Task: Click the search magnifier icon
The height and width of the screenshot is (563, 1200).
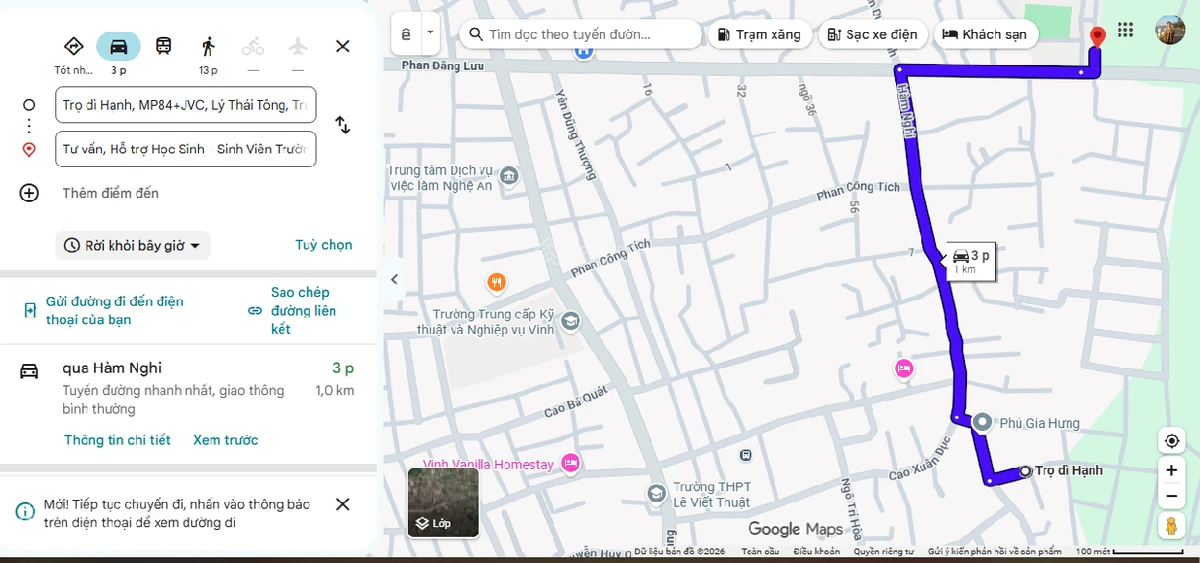Action: [475, 34]
